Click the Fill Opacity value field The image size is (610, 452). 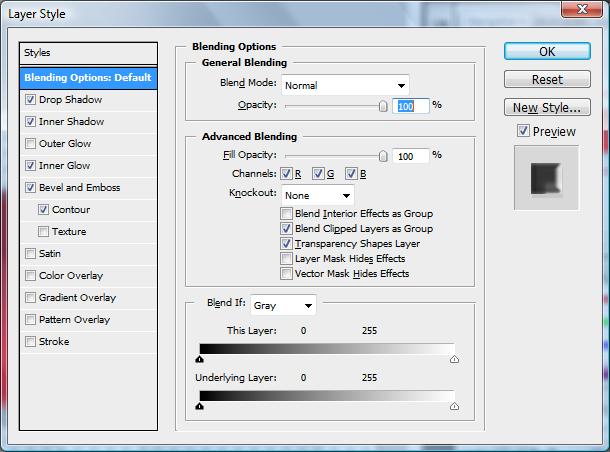tap(410, 156)
